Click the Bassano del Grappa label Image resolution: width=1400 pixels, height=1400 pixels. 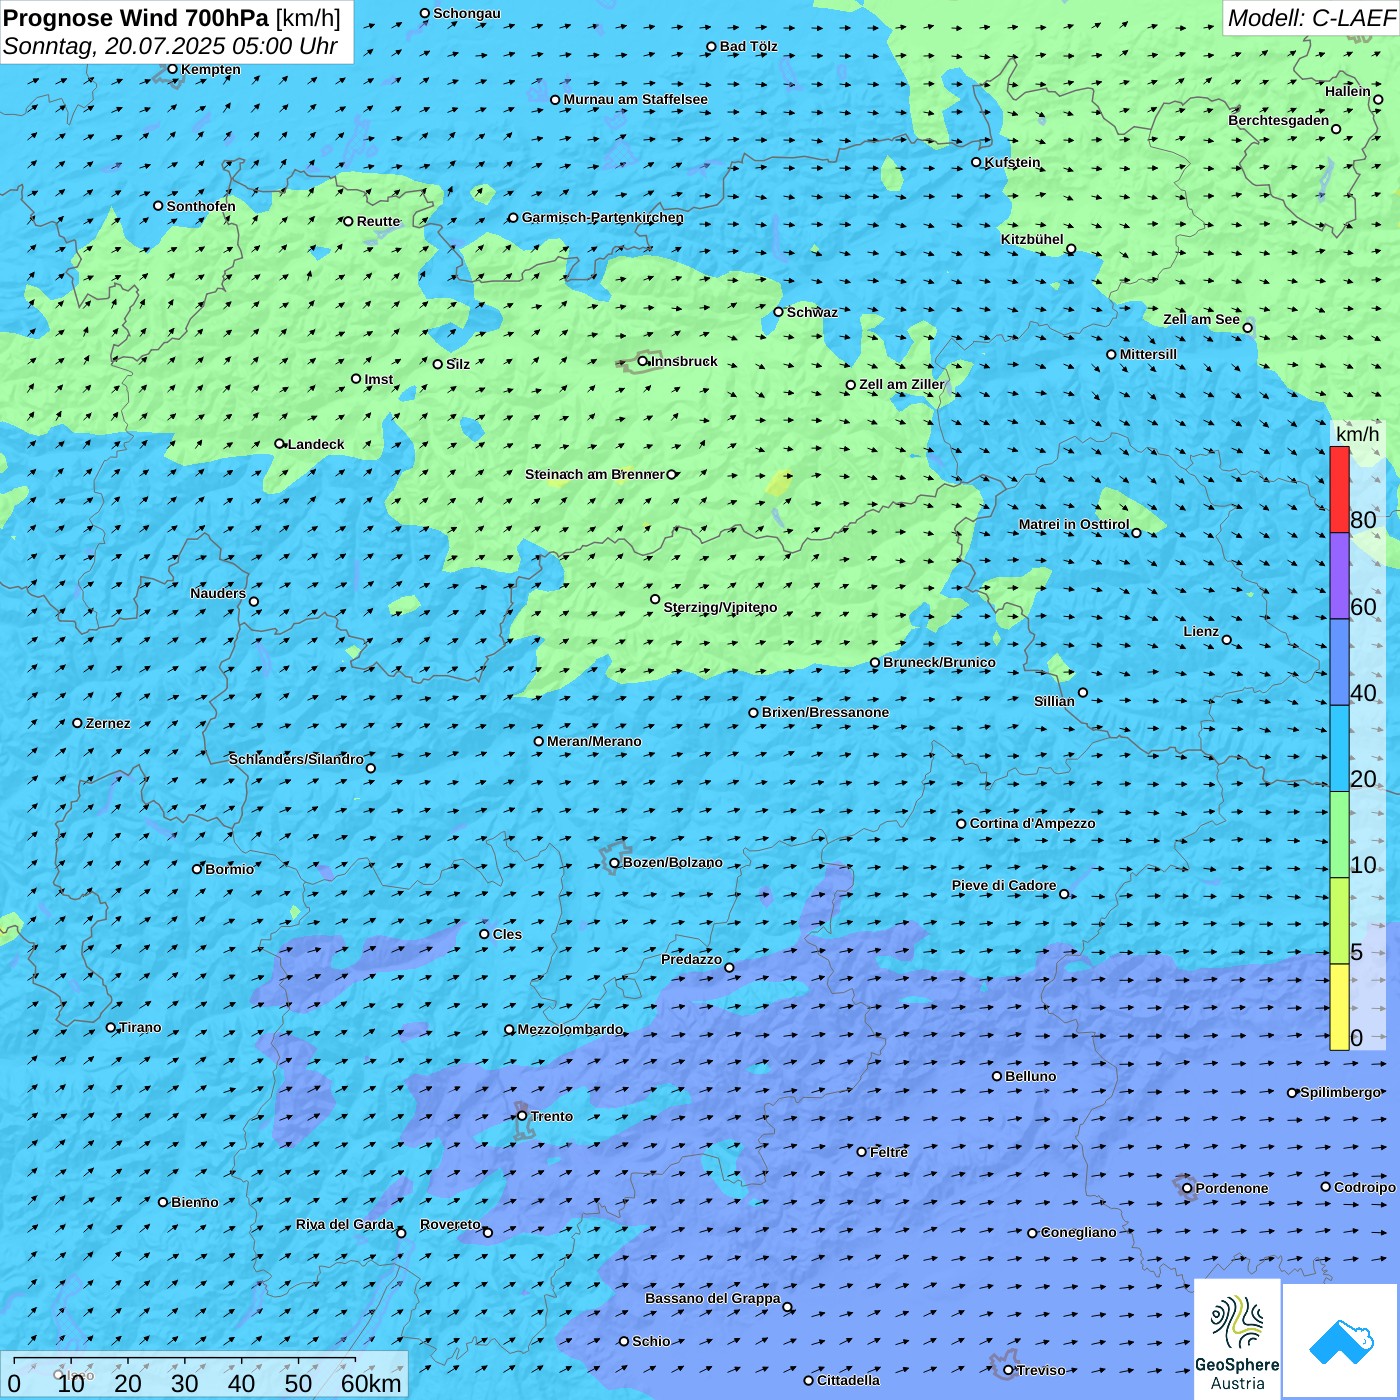click(712, 1298)
